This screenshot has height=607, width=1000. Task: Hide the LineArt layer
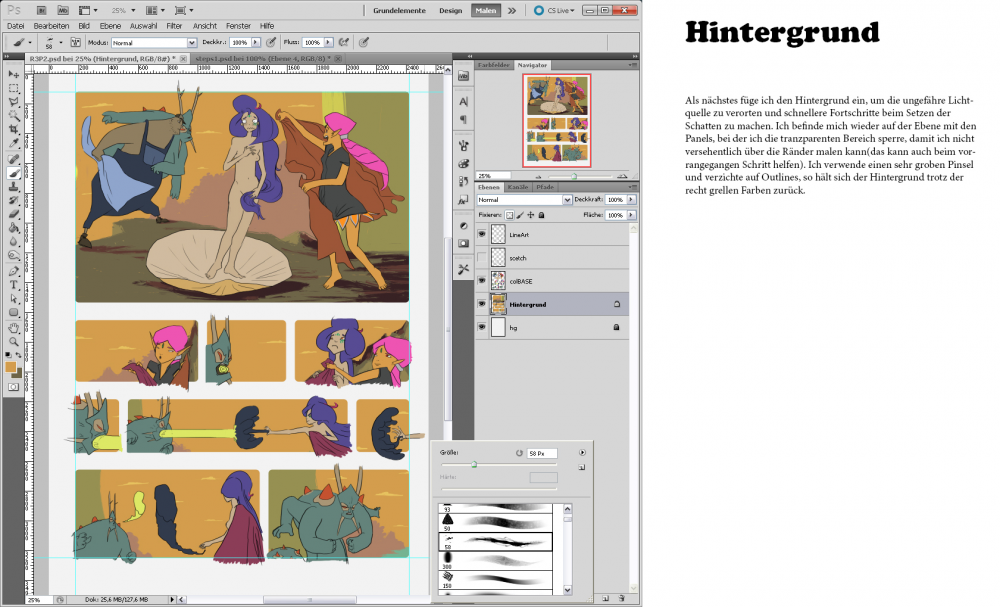point(482,235)
